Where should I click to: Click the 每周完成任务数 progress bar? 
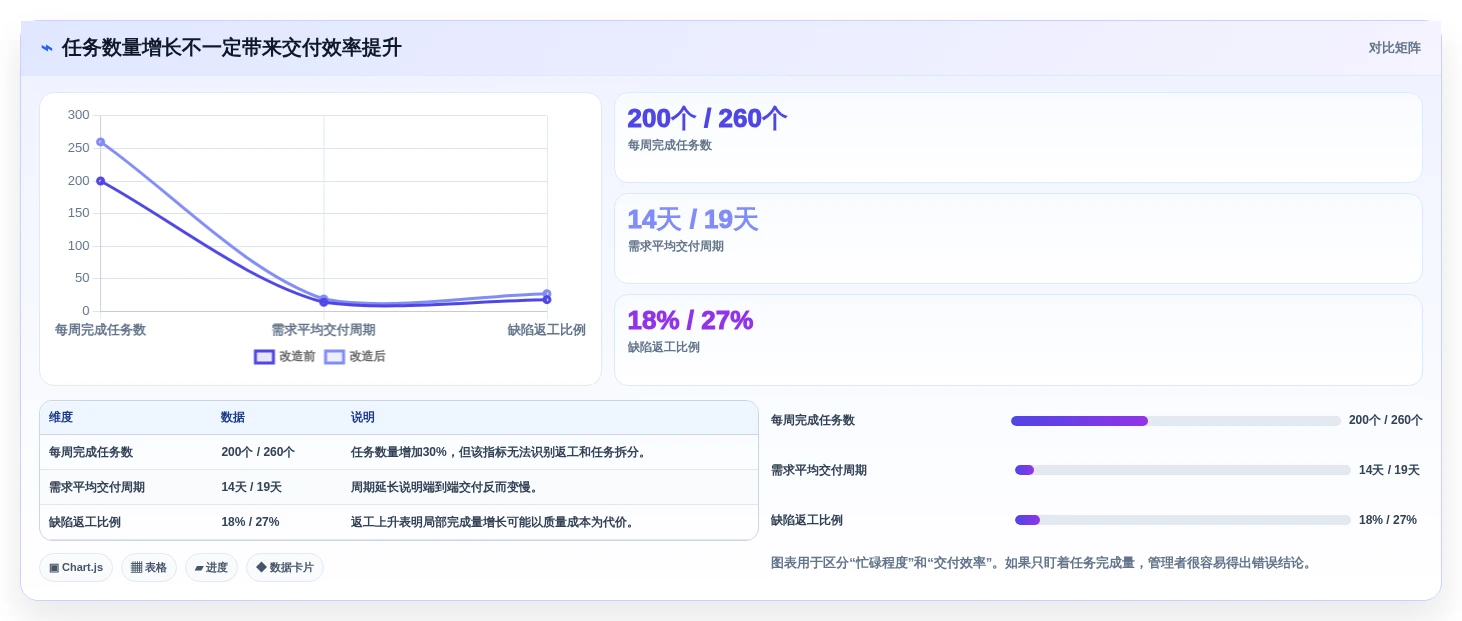[1176, 421]
